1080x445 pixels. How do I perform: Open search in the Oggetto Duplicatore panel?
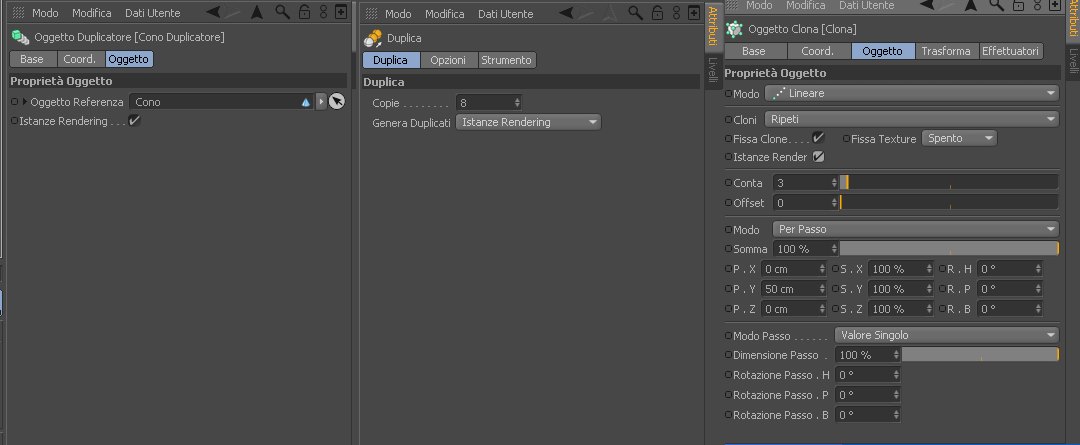point(282,12)
